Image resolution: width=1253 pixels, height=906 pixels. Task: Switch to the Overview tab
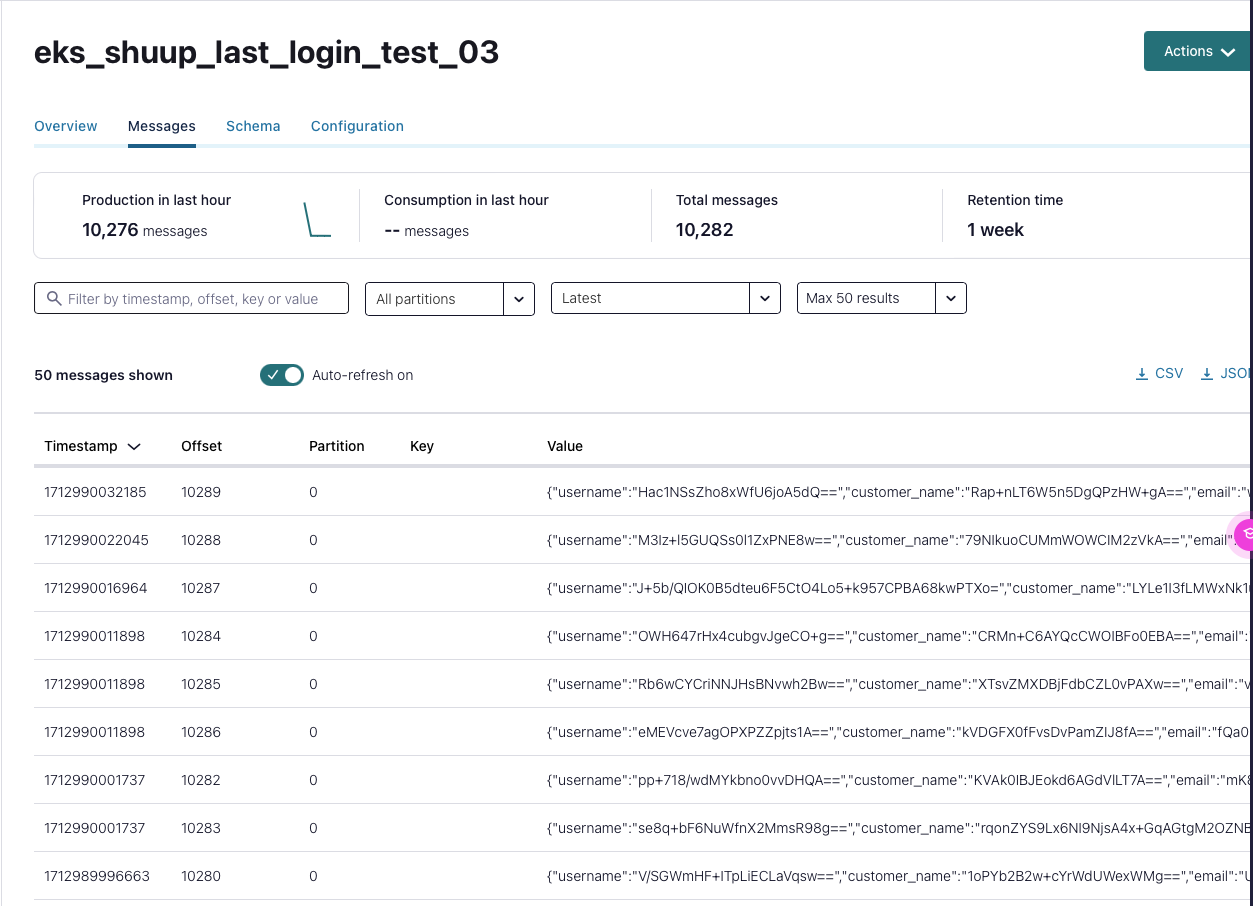(x=66, y=126)
